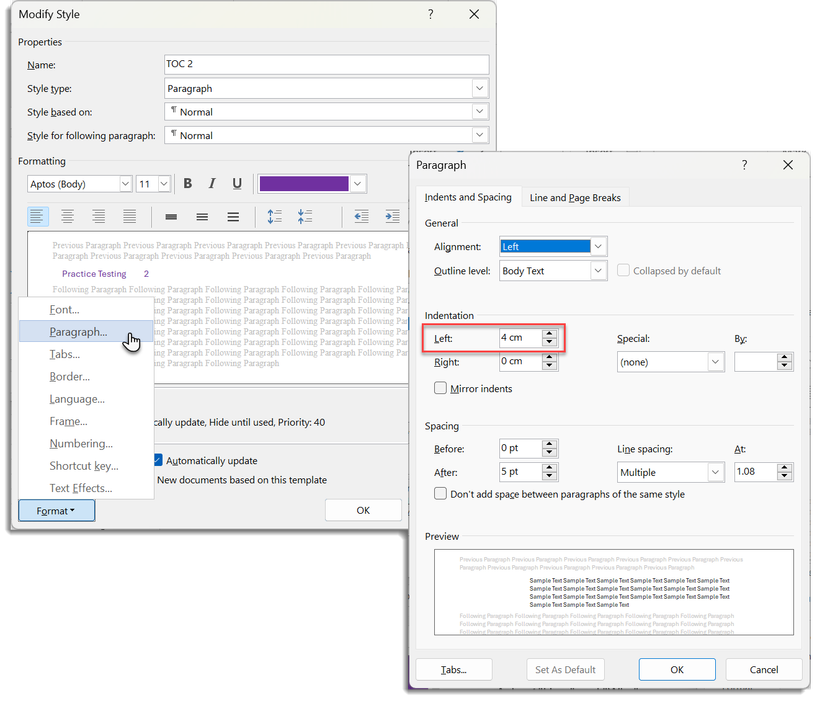This screenshot has width=825, height=708.
Task: Click Cancel in Paragraph dialog
Action: (x=763, y=669)
